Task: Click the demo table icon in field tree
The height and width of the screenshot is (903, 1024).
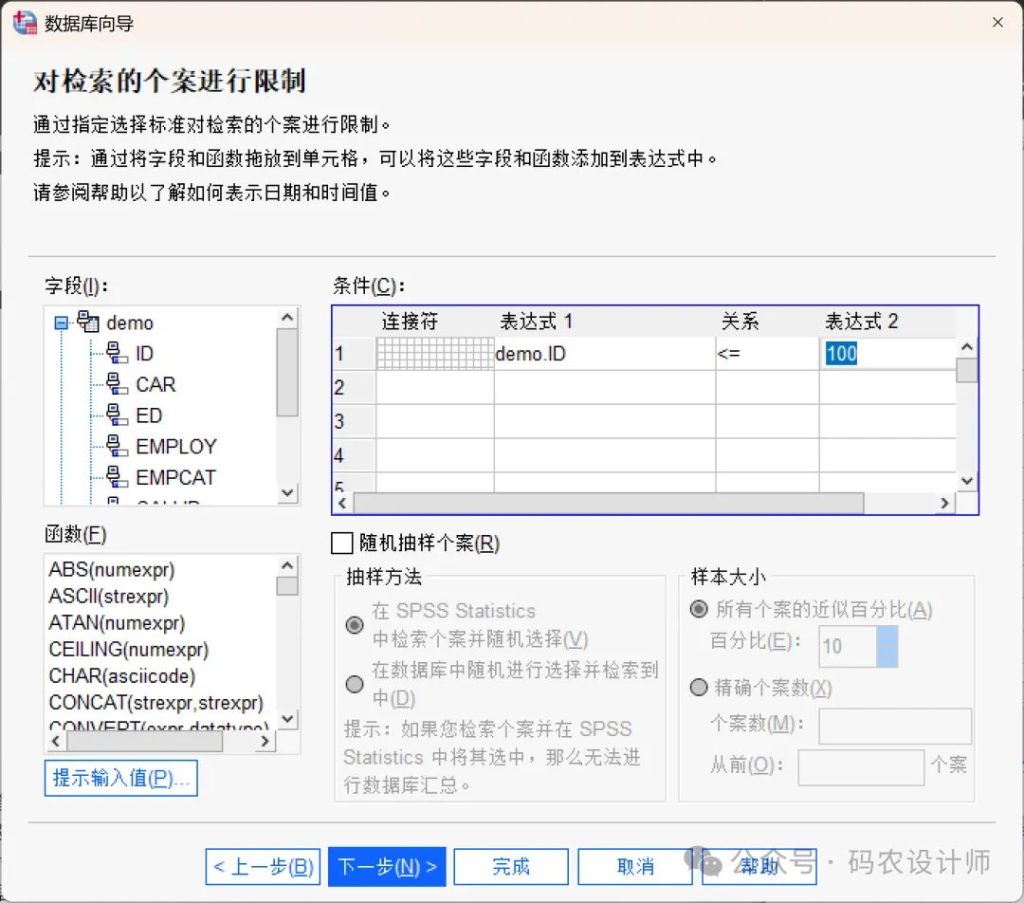Action: (x=89, y=323)
